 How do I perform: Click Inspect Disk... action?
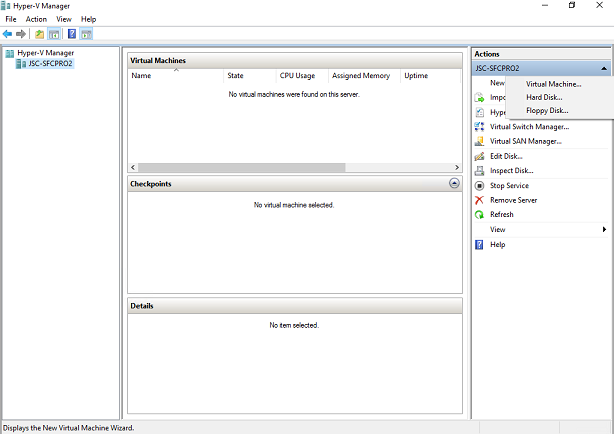511,171
